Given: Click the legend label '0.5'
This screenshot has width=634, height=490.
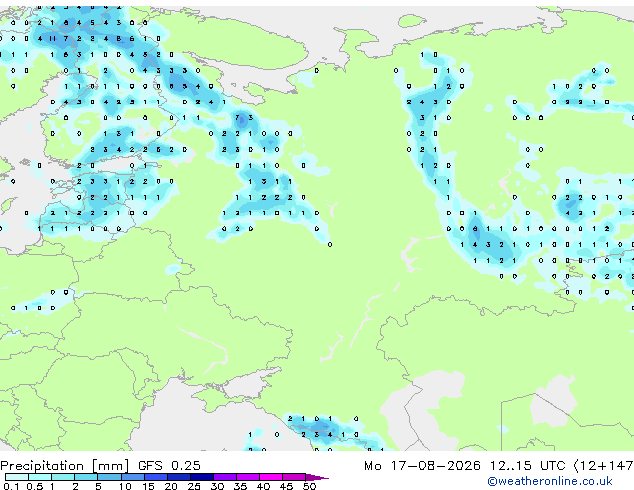Looking at the screenshot, I should tap(35, 486).
